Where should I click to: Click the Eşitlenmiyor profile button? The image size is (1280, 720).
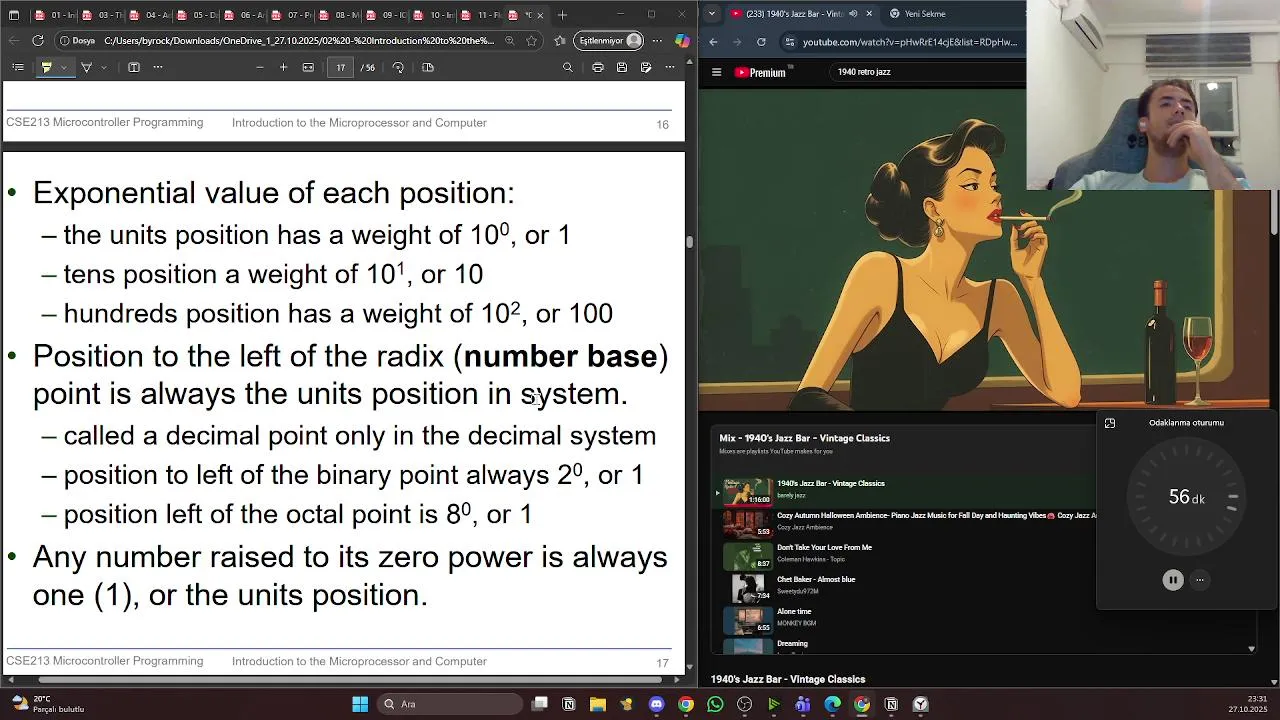(610, 41)
